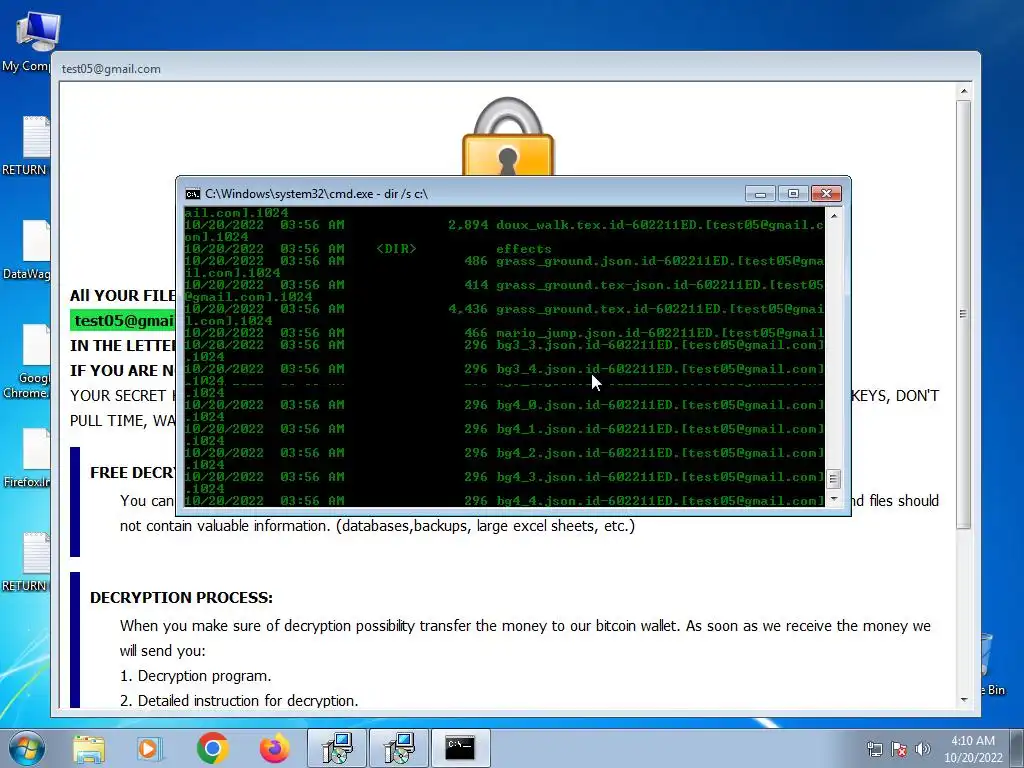This screenshot has width=1024, height=768.
Task: Click the test05@gmail.com window title
Action: pyautogui.click(x=111, y=69)
